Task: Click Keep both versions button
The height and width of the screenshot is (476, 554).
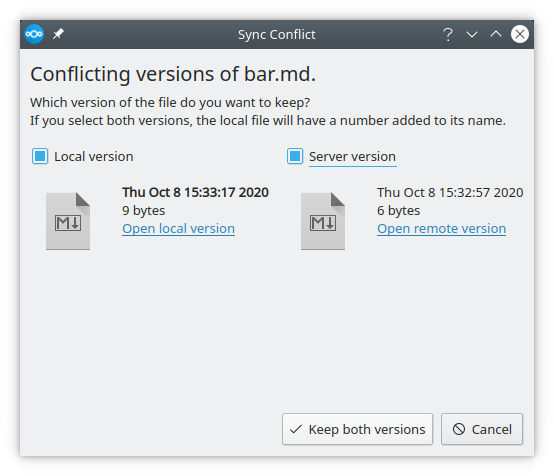Action: [x=357, y=429]
